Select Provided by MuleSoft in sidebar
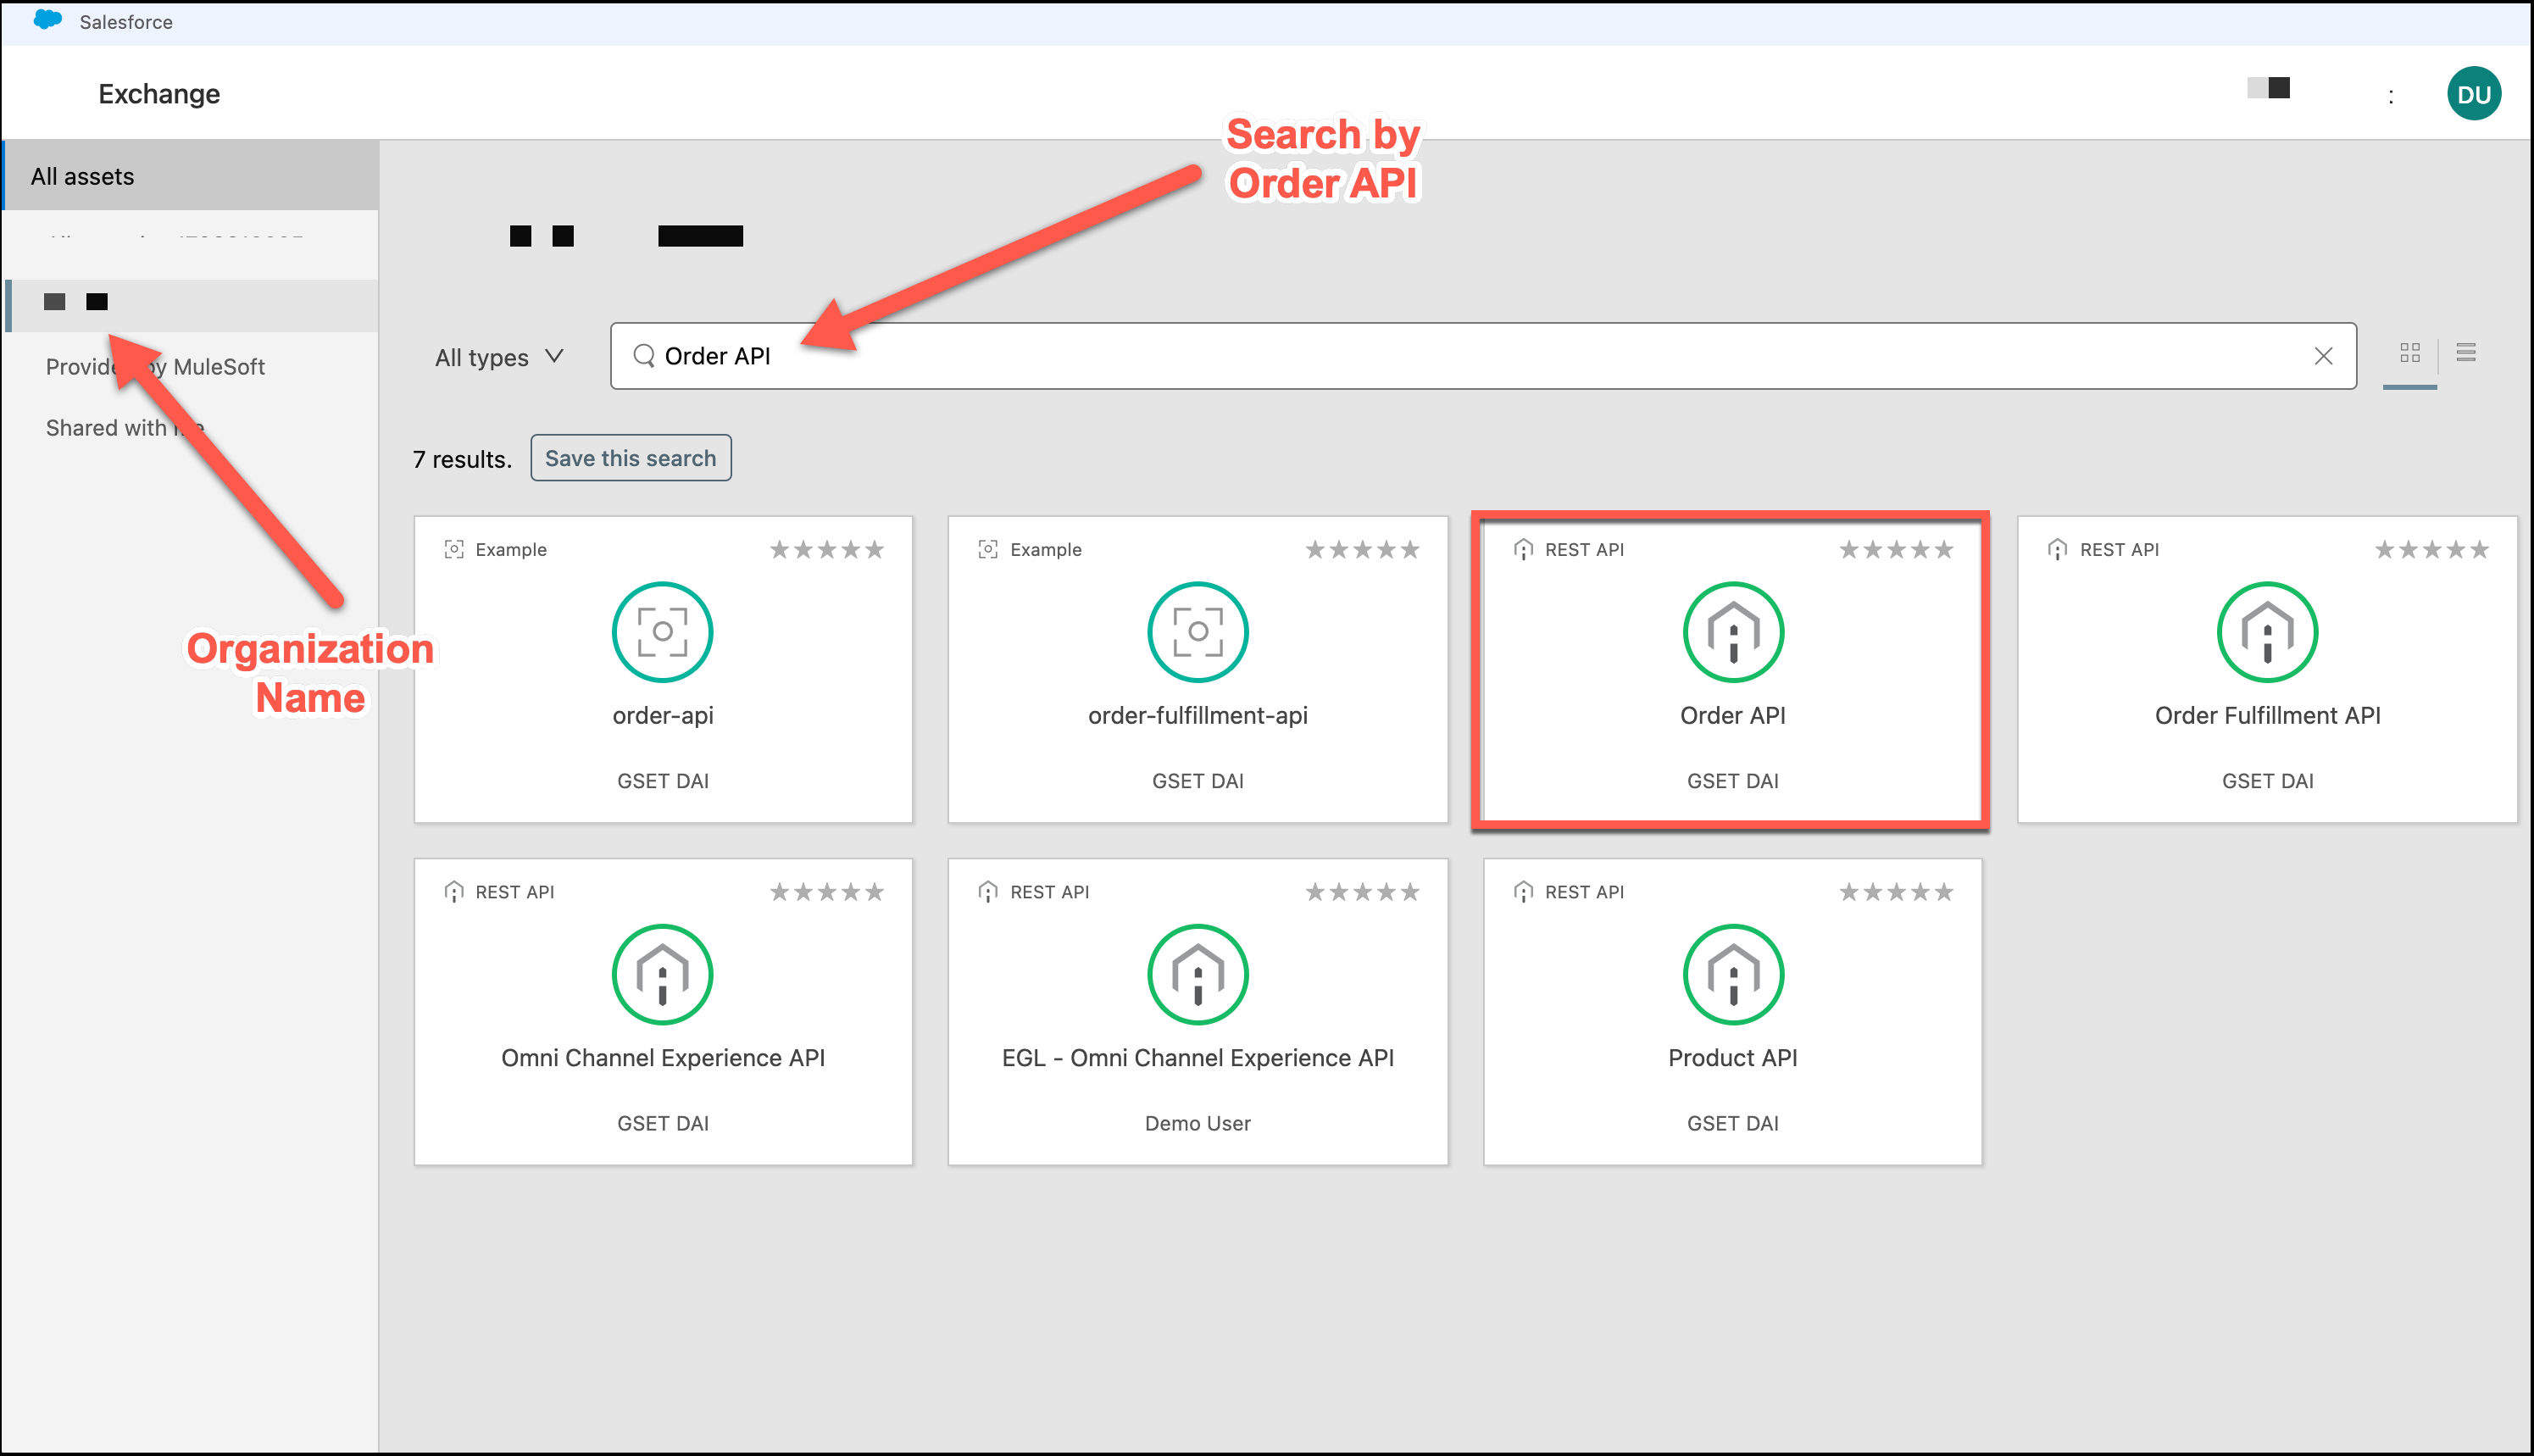2534x1456 pixels. click(155, 367)
